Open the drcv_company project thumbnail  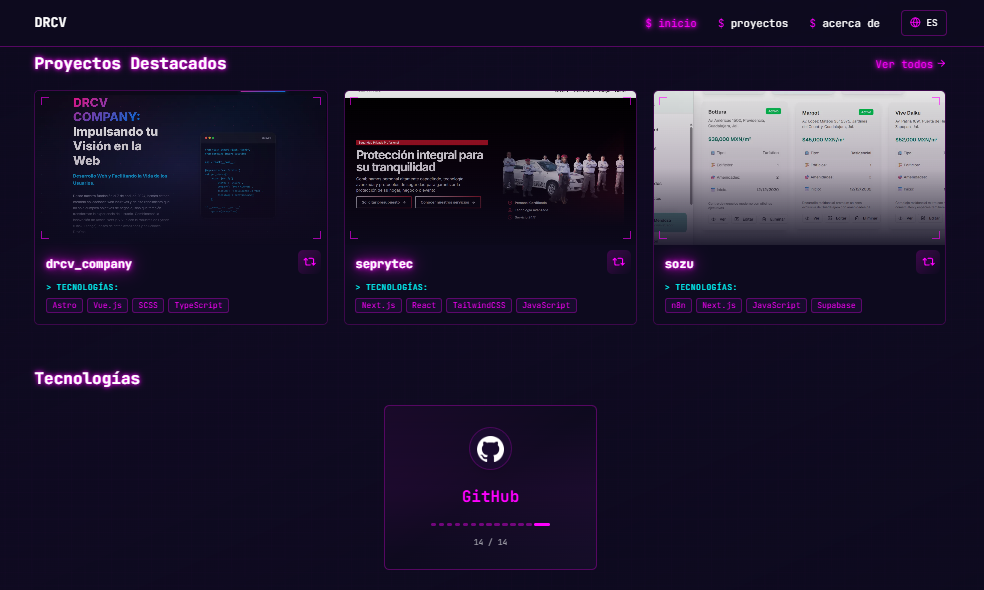tap(181, 166)
